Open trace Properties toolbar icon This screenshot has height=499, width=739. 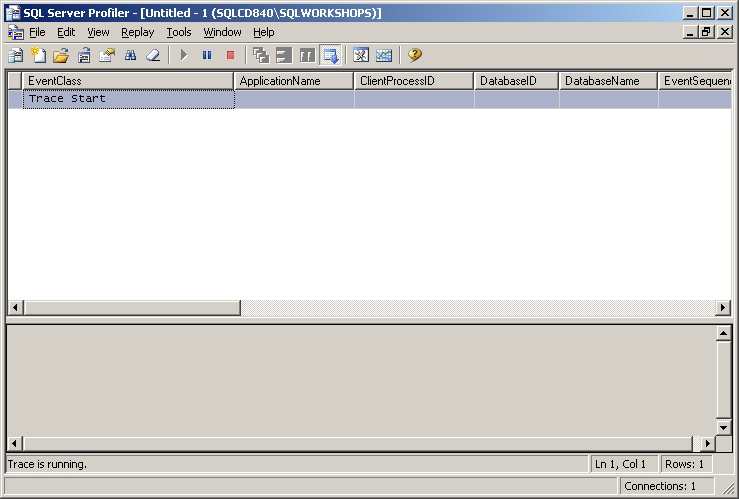tap(107, 56)
